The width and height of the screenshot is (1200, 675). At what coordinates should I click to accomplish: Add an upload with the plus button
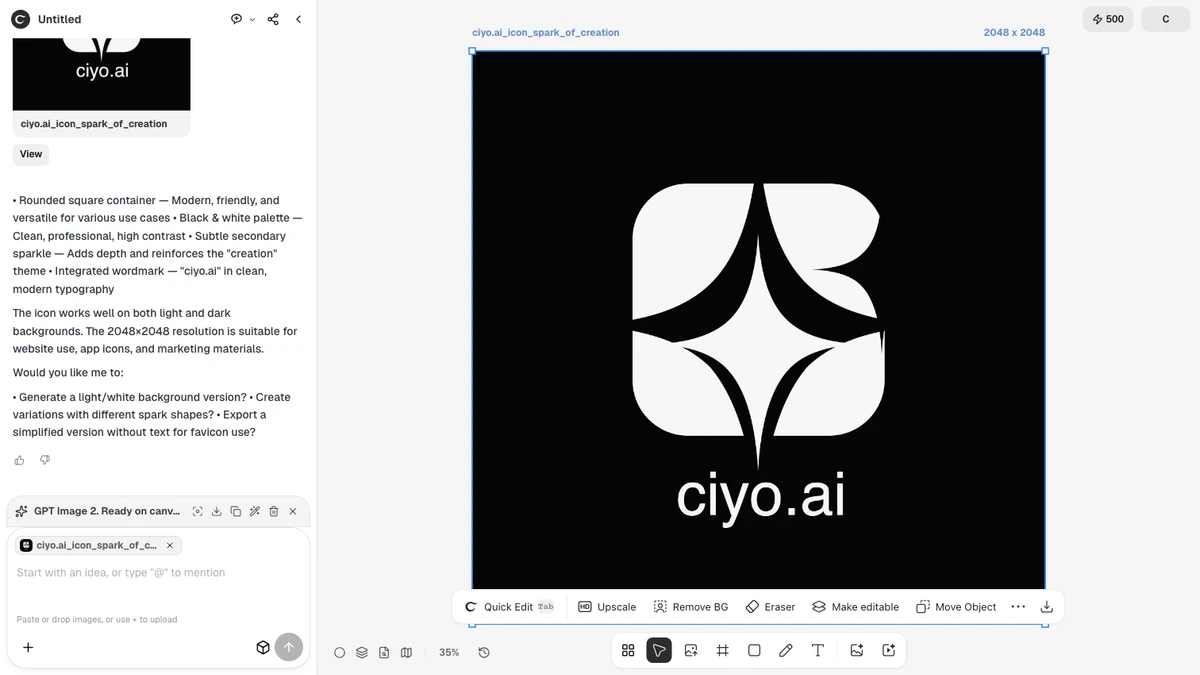coord(28,647)
